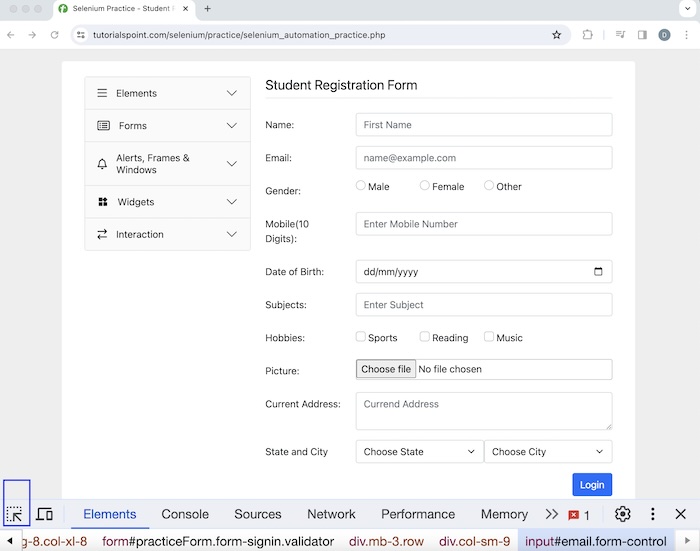700x551 pixels.
Task: Open Chrome side panel icon
Action: (x=642, y=35)
